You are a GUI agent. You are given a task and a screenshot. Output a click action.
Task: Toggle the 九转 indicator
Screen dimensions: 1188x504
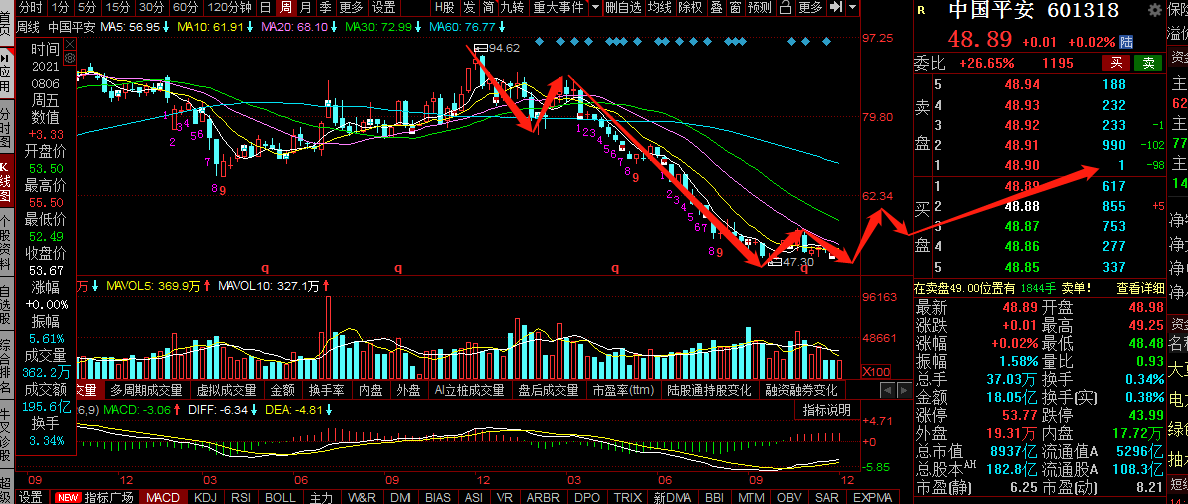tap(511, 7)
